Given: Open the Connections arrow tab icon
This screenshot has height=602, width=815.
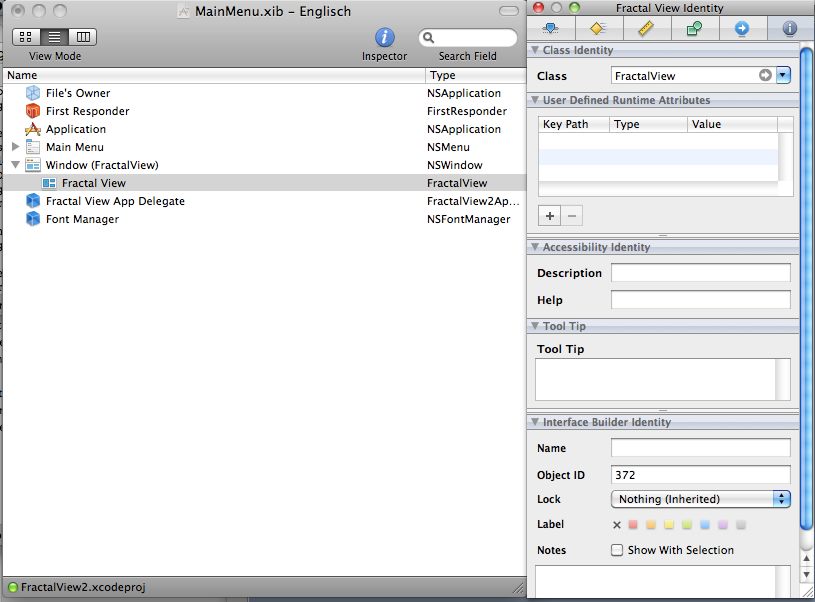Looking at the screenshot, I should tap(741, 29).
